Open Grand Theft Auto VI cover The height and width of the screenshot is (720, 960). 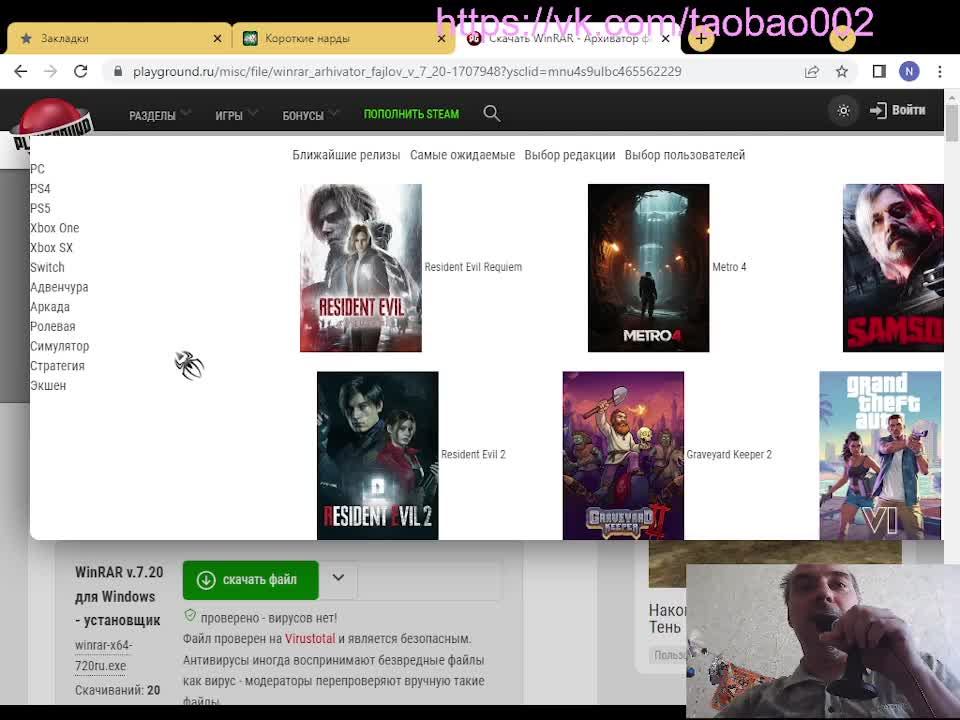click(x=880, y=456)
